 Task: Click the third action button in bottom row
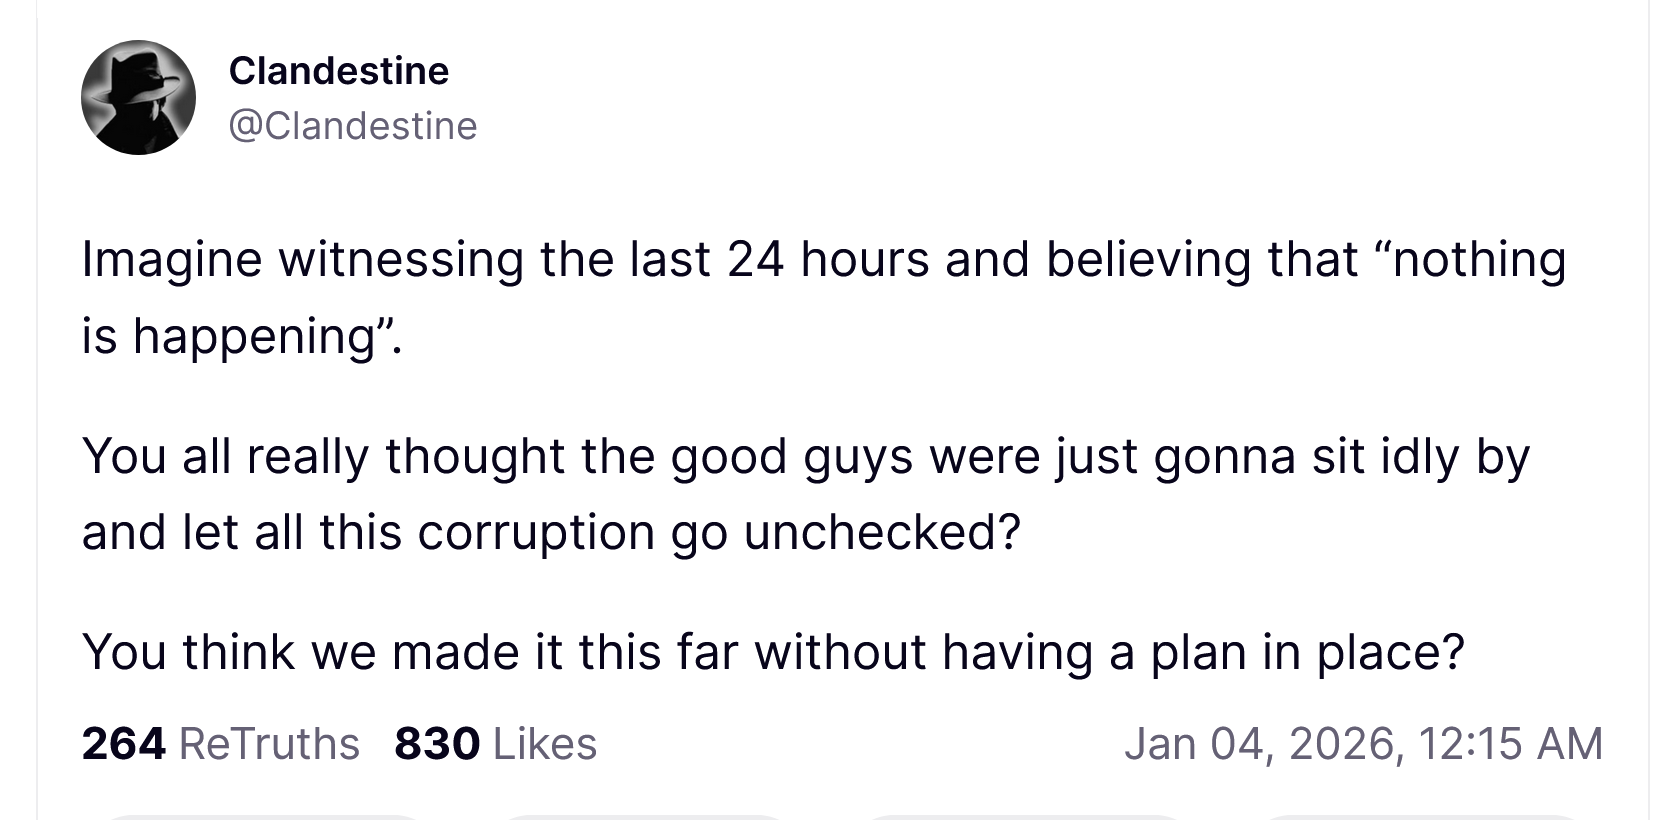pos(1022,816)
